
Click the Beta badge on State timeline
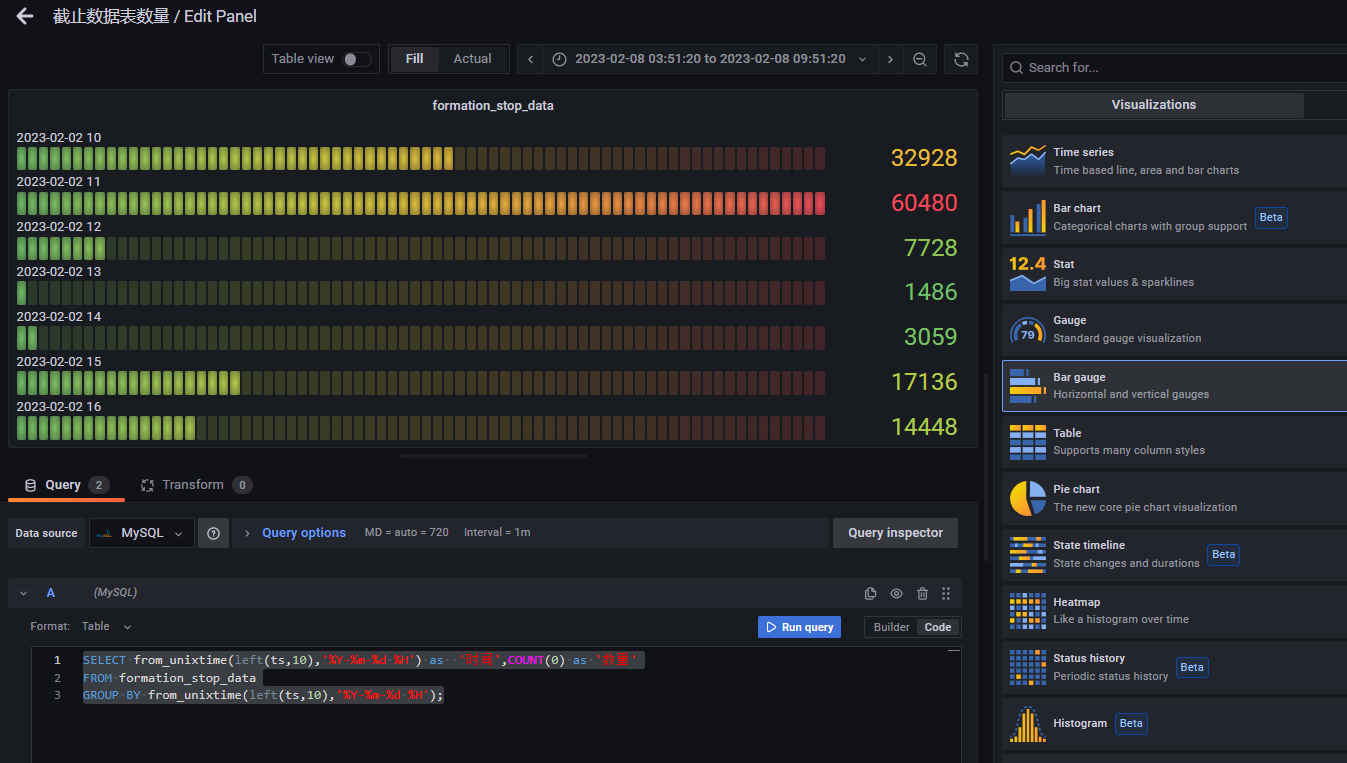[1223, 554]
